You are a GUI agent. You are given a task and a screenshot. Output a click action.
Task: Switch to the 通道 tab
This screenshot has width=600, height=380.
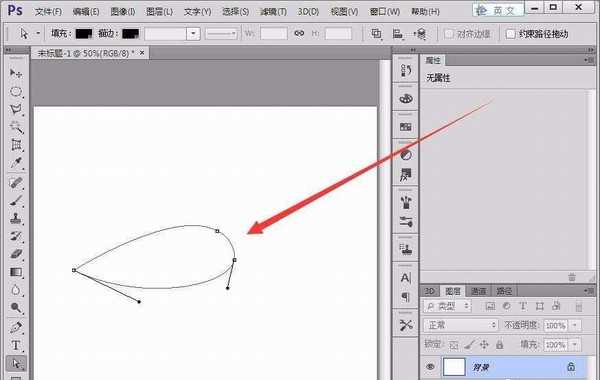(478, 291)
